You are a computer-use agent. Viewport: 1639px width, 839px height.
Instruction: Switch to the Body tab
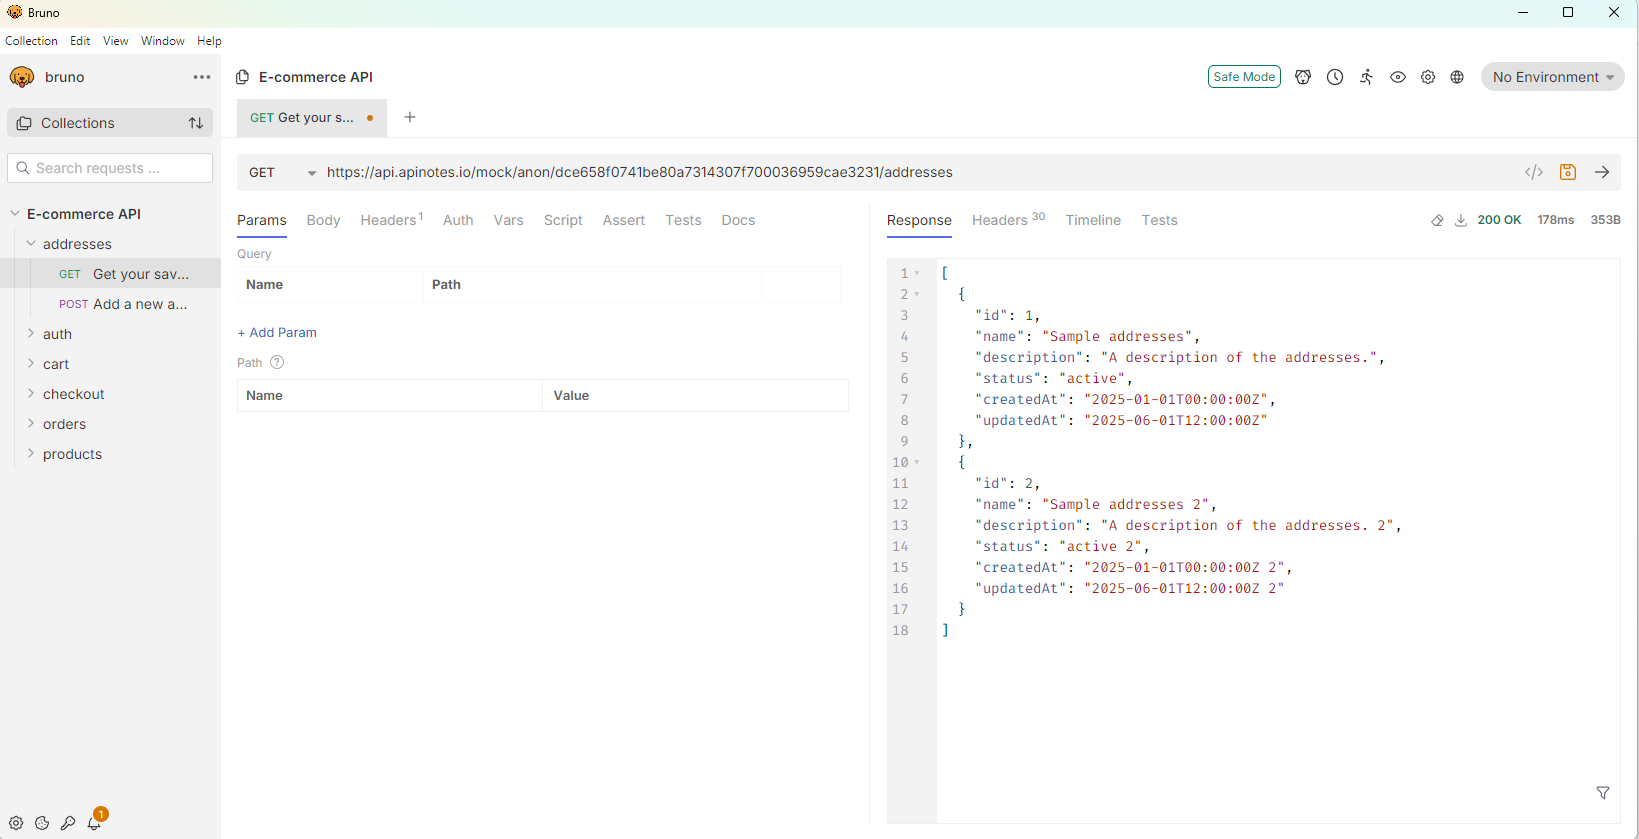(323, 220)
